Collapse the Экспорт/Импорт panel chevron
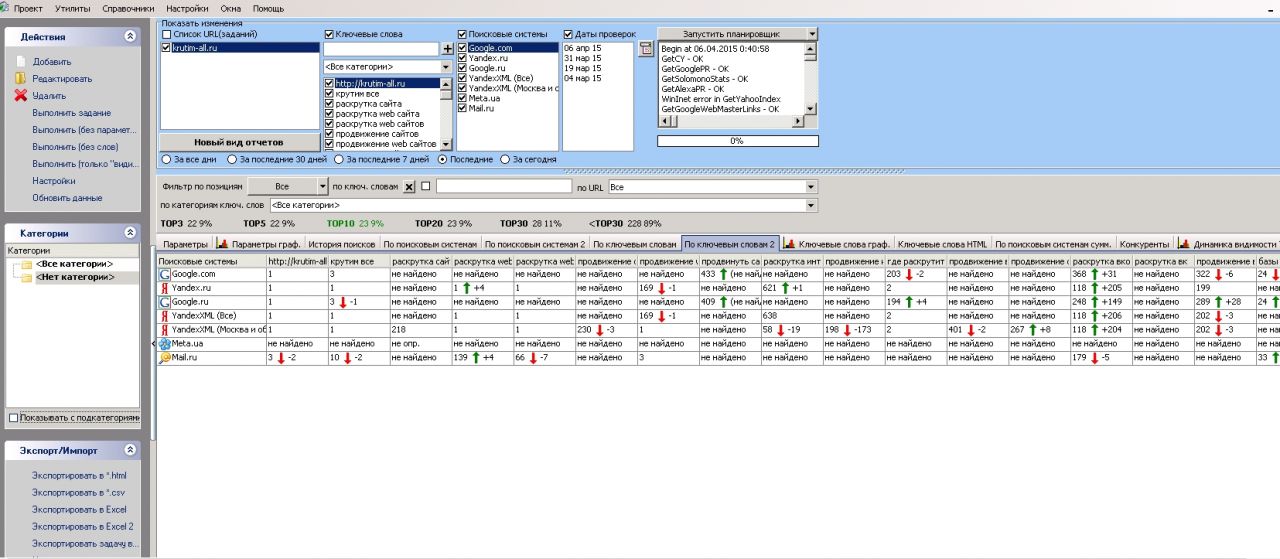The width and height of the screenshot is (1280, 559). pos(130,450)
